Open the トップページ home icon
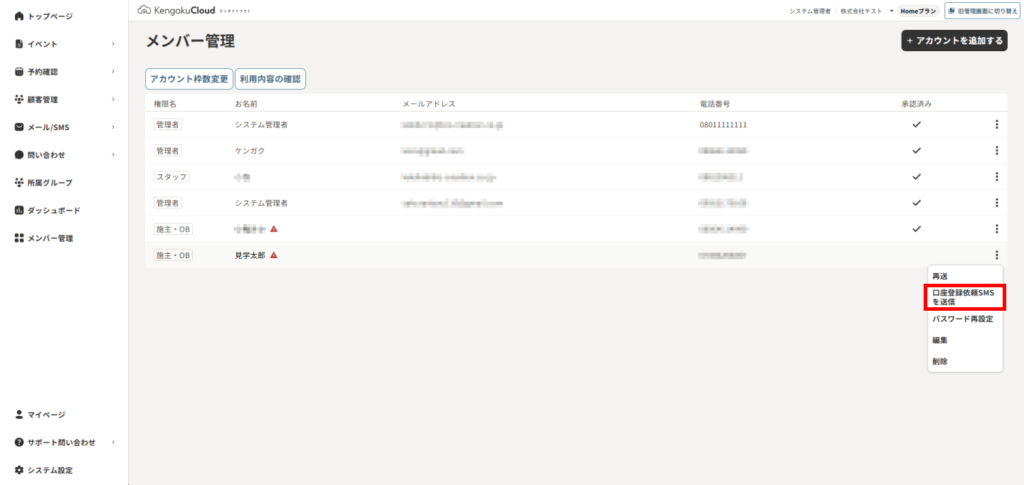The image size is (1024, 485). (x=19, y=17)
